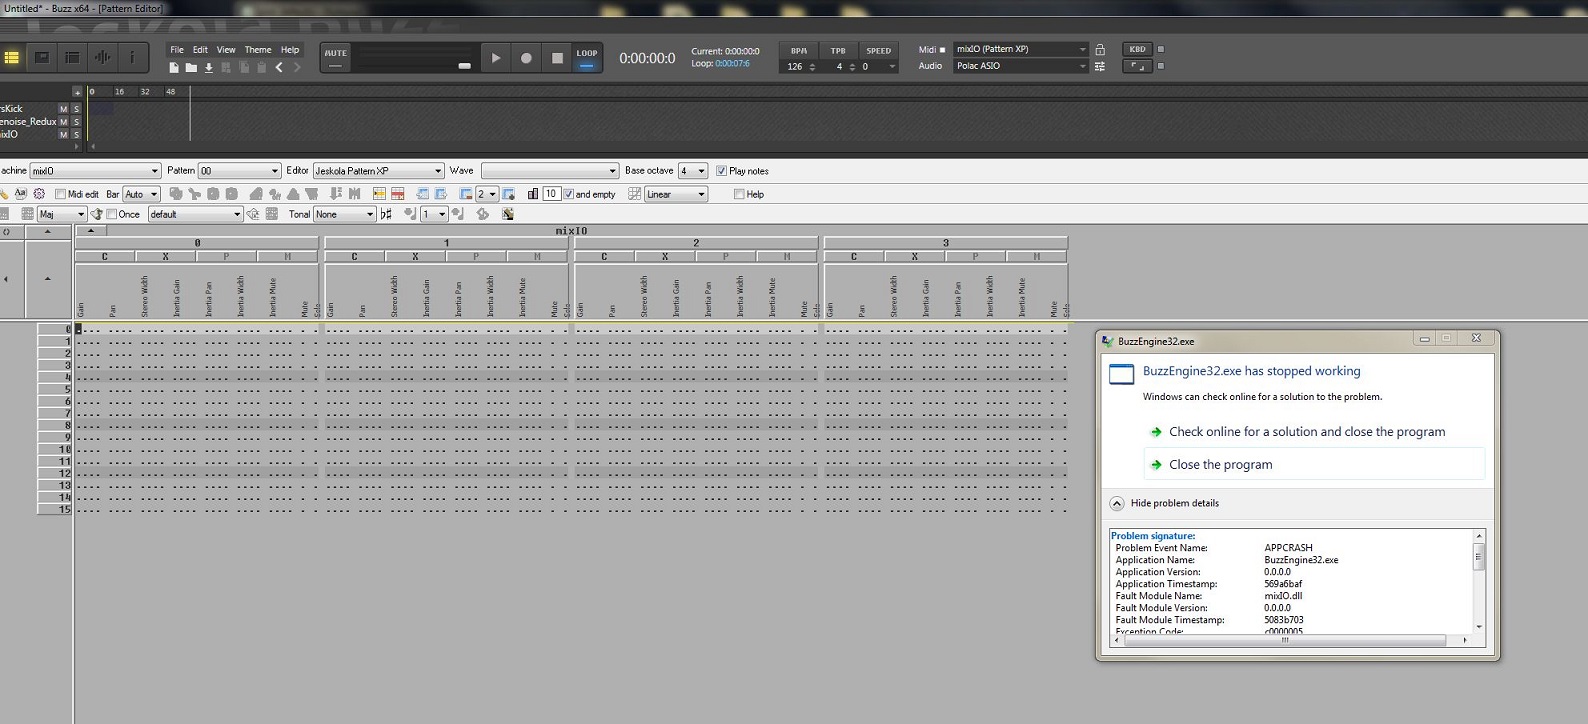Viewport: 1588px width, 724px height.
Task: Open the Theme menu
Action: (258, 50)
